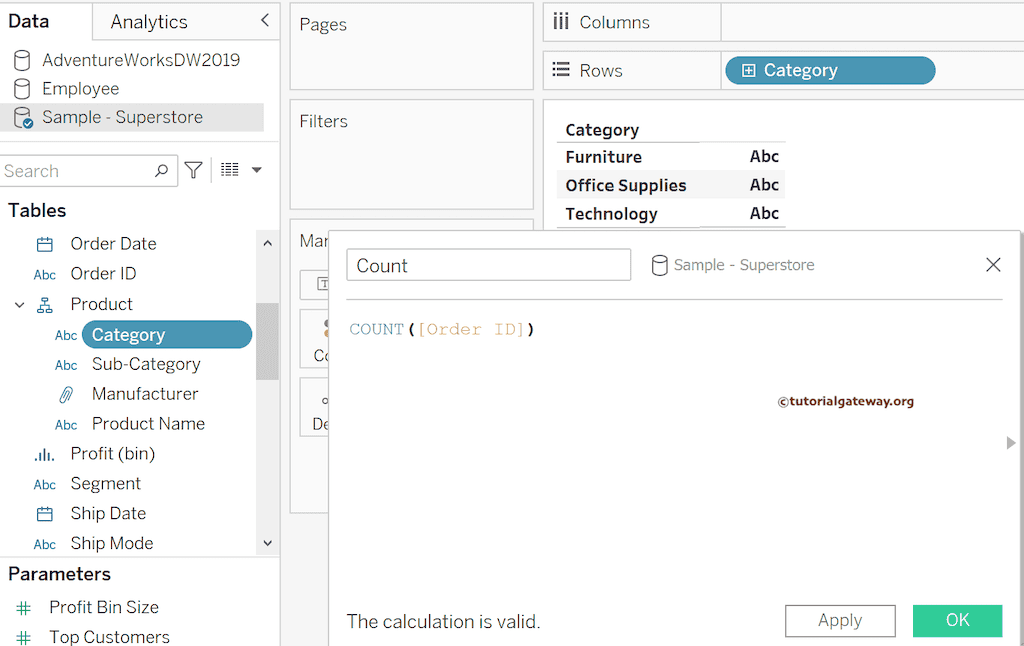Click the Profit Bin Size hash icon
This screenshot has height=646, width=1024.
pos(24,608)
